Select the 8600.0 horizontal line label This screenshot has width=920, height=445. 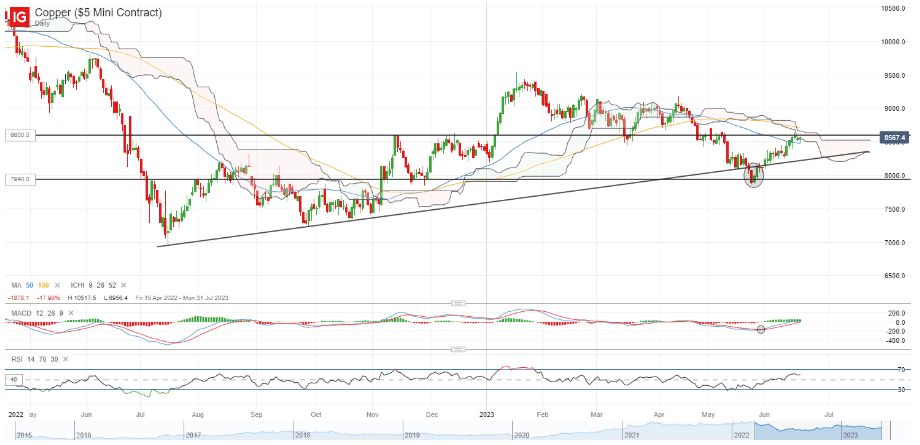point(21,135)
